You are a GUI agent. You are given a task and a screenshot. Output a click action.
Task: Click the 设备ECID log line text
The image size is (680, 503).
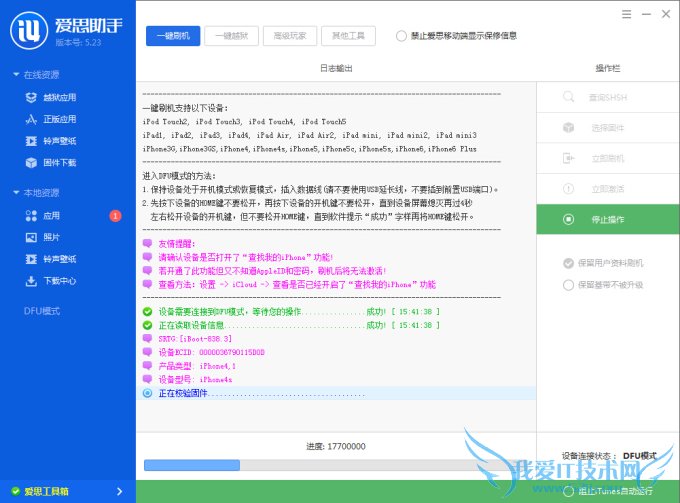211,352
